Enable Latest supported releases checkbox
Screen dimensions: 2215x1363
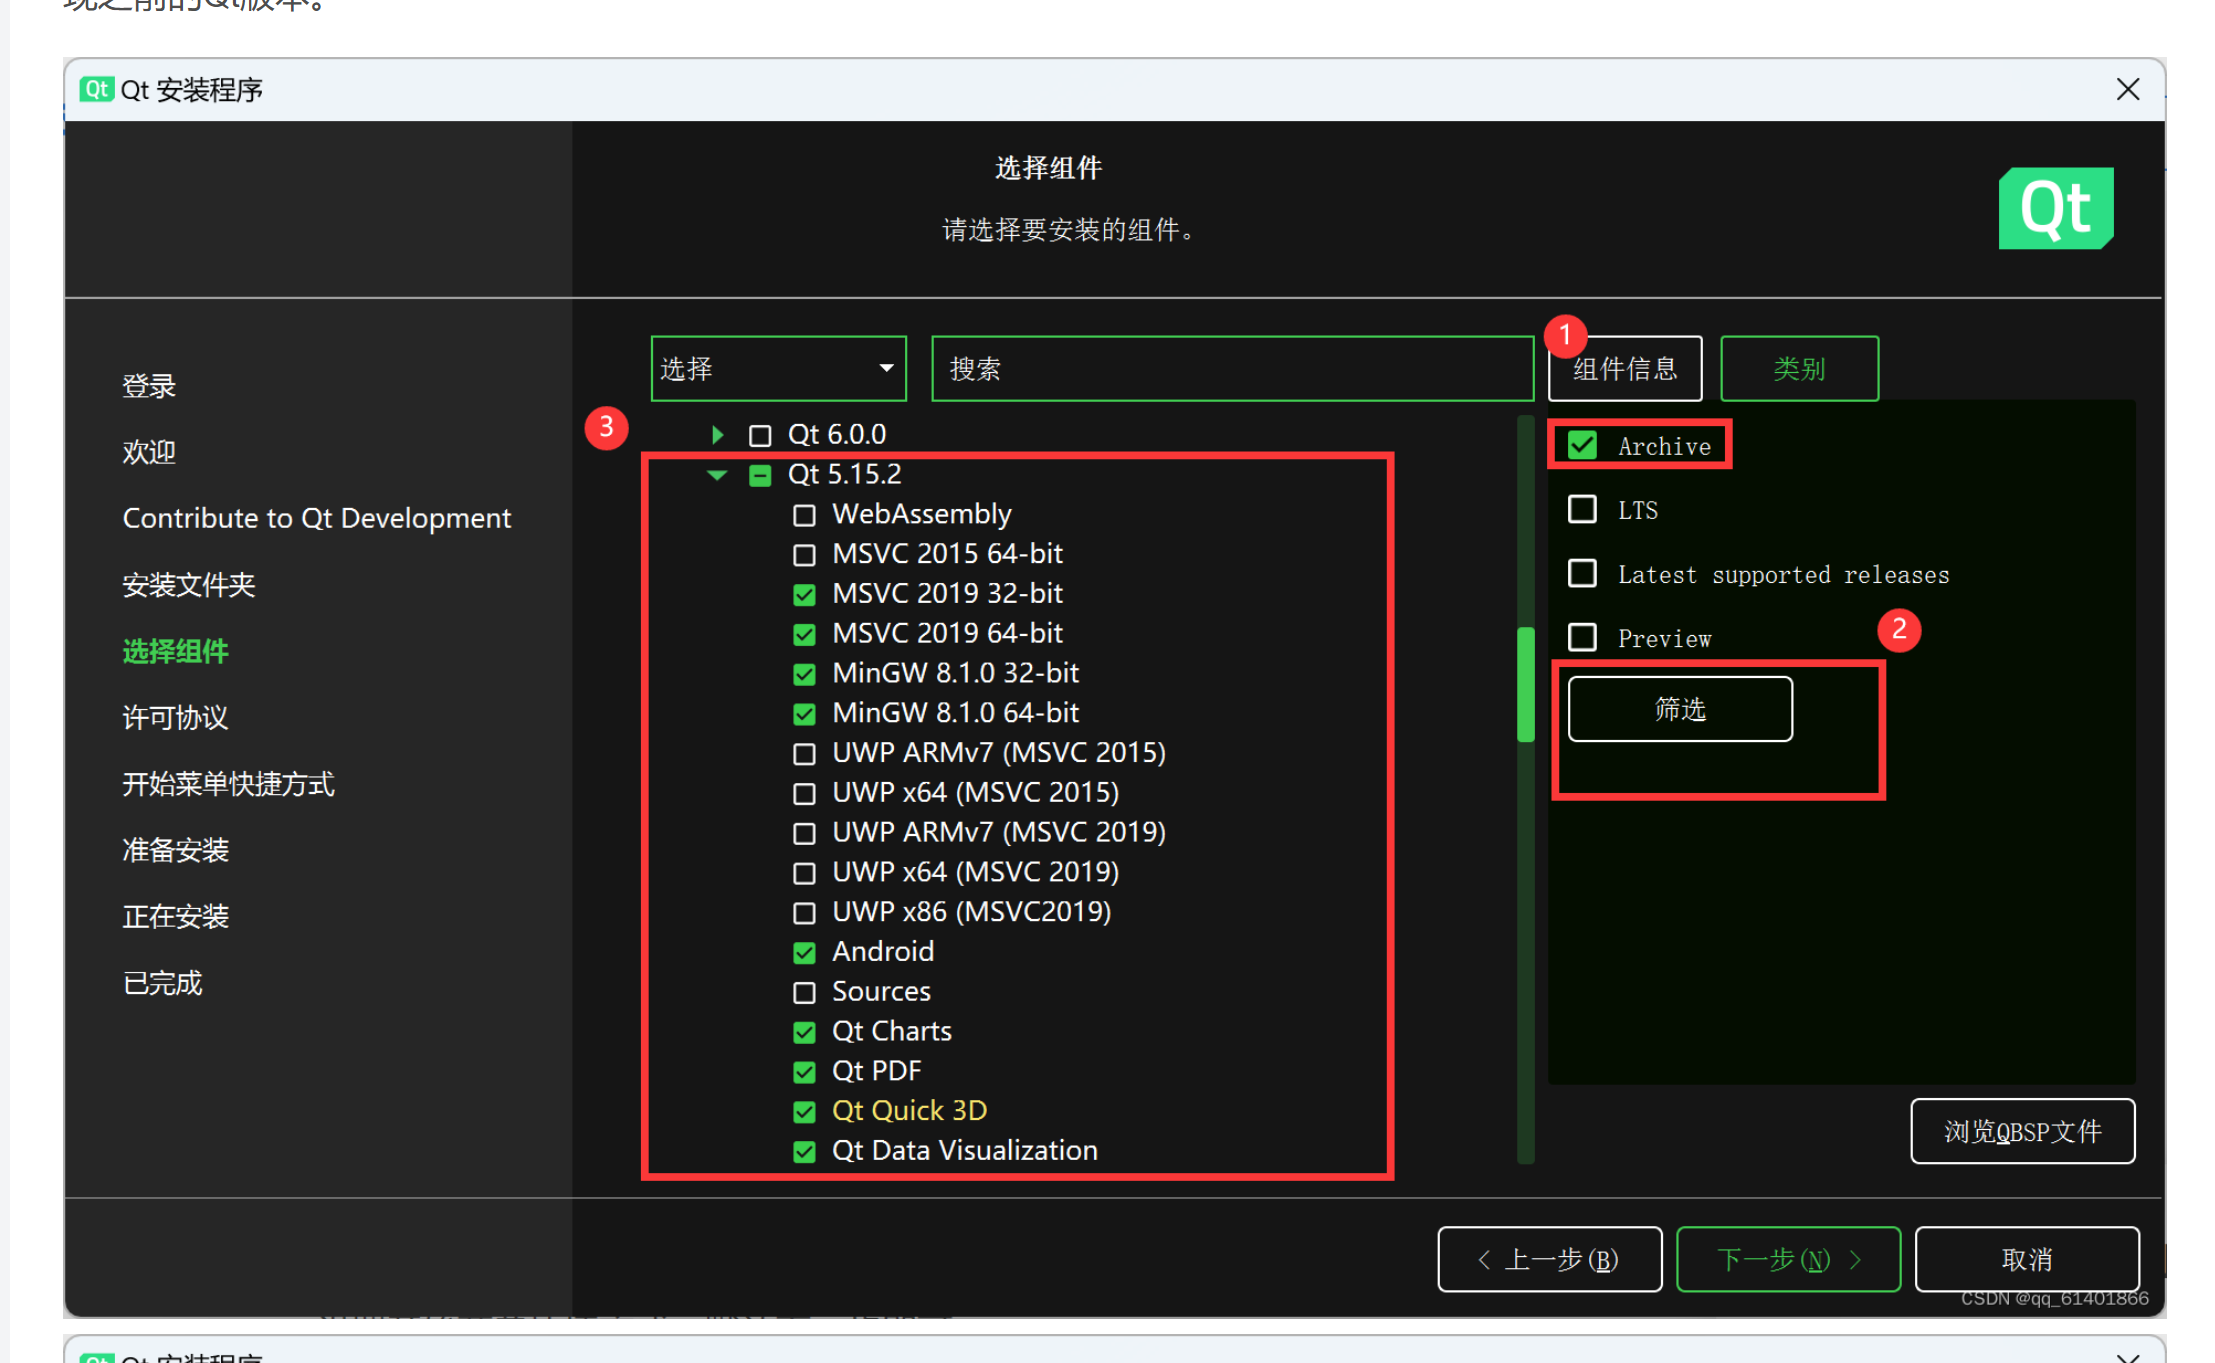click(1582, 573)
